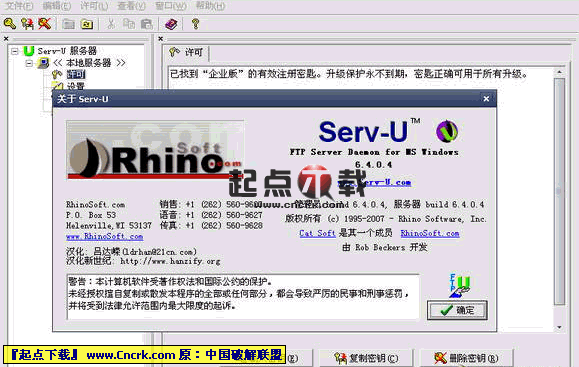Click 语音 phone number line
The height and width of the screenshot is (367, 579).
(211, 215)
